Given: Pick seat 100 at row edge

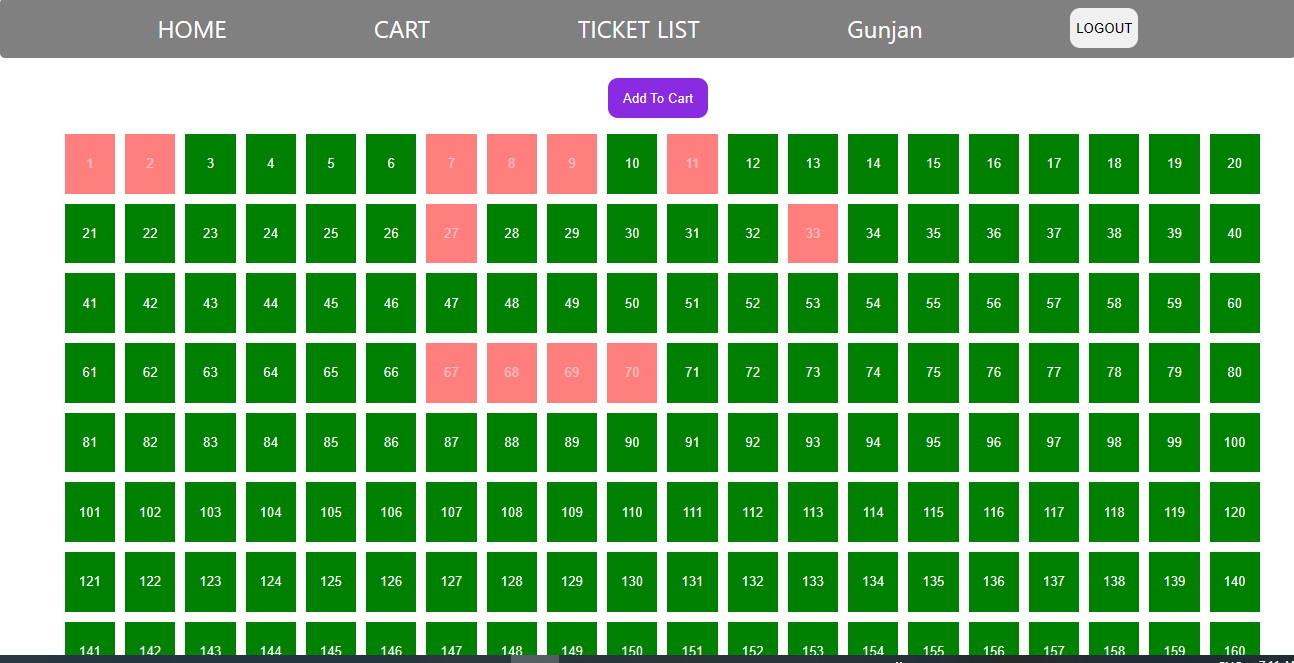Looking at the screenshot, I should tap(1234, 443).
